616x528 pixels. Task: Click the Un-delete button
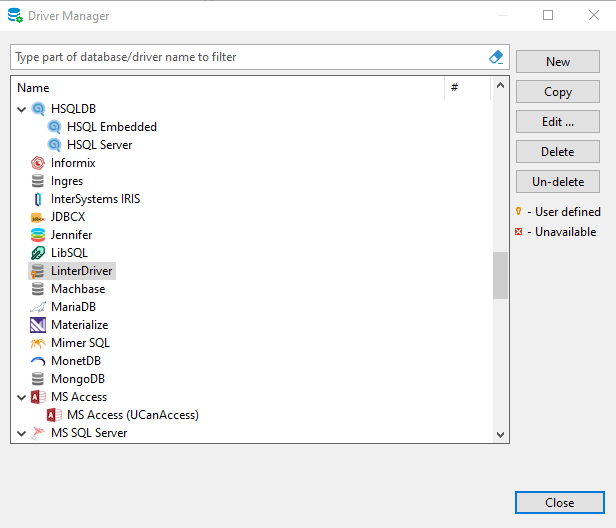(x=557, y=182)
